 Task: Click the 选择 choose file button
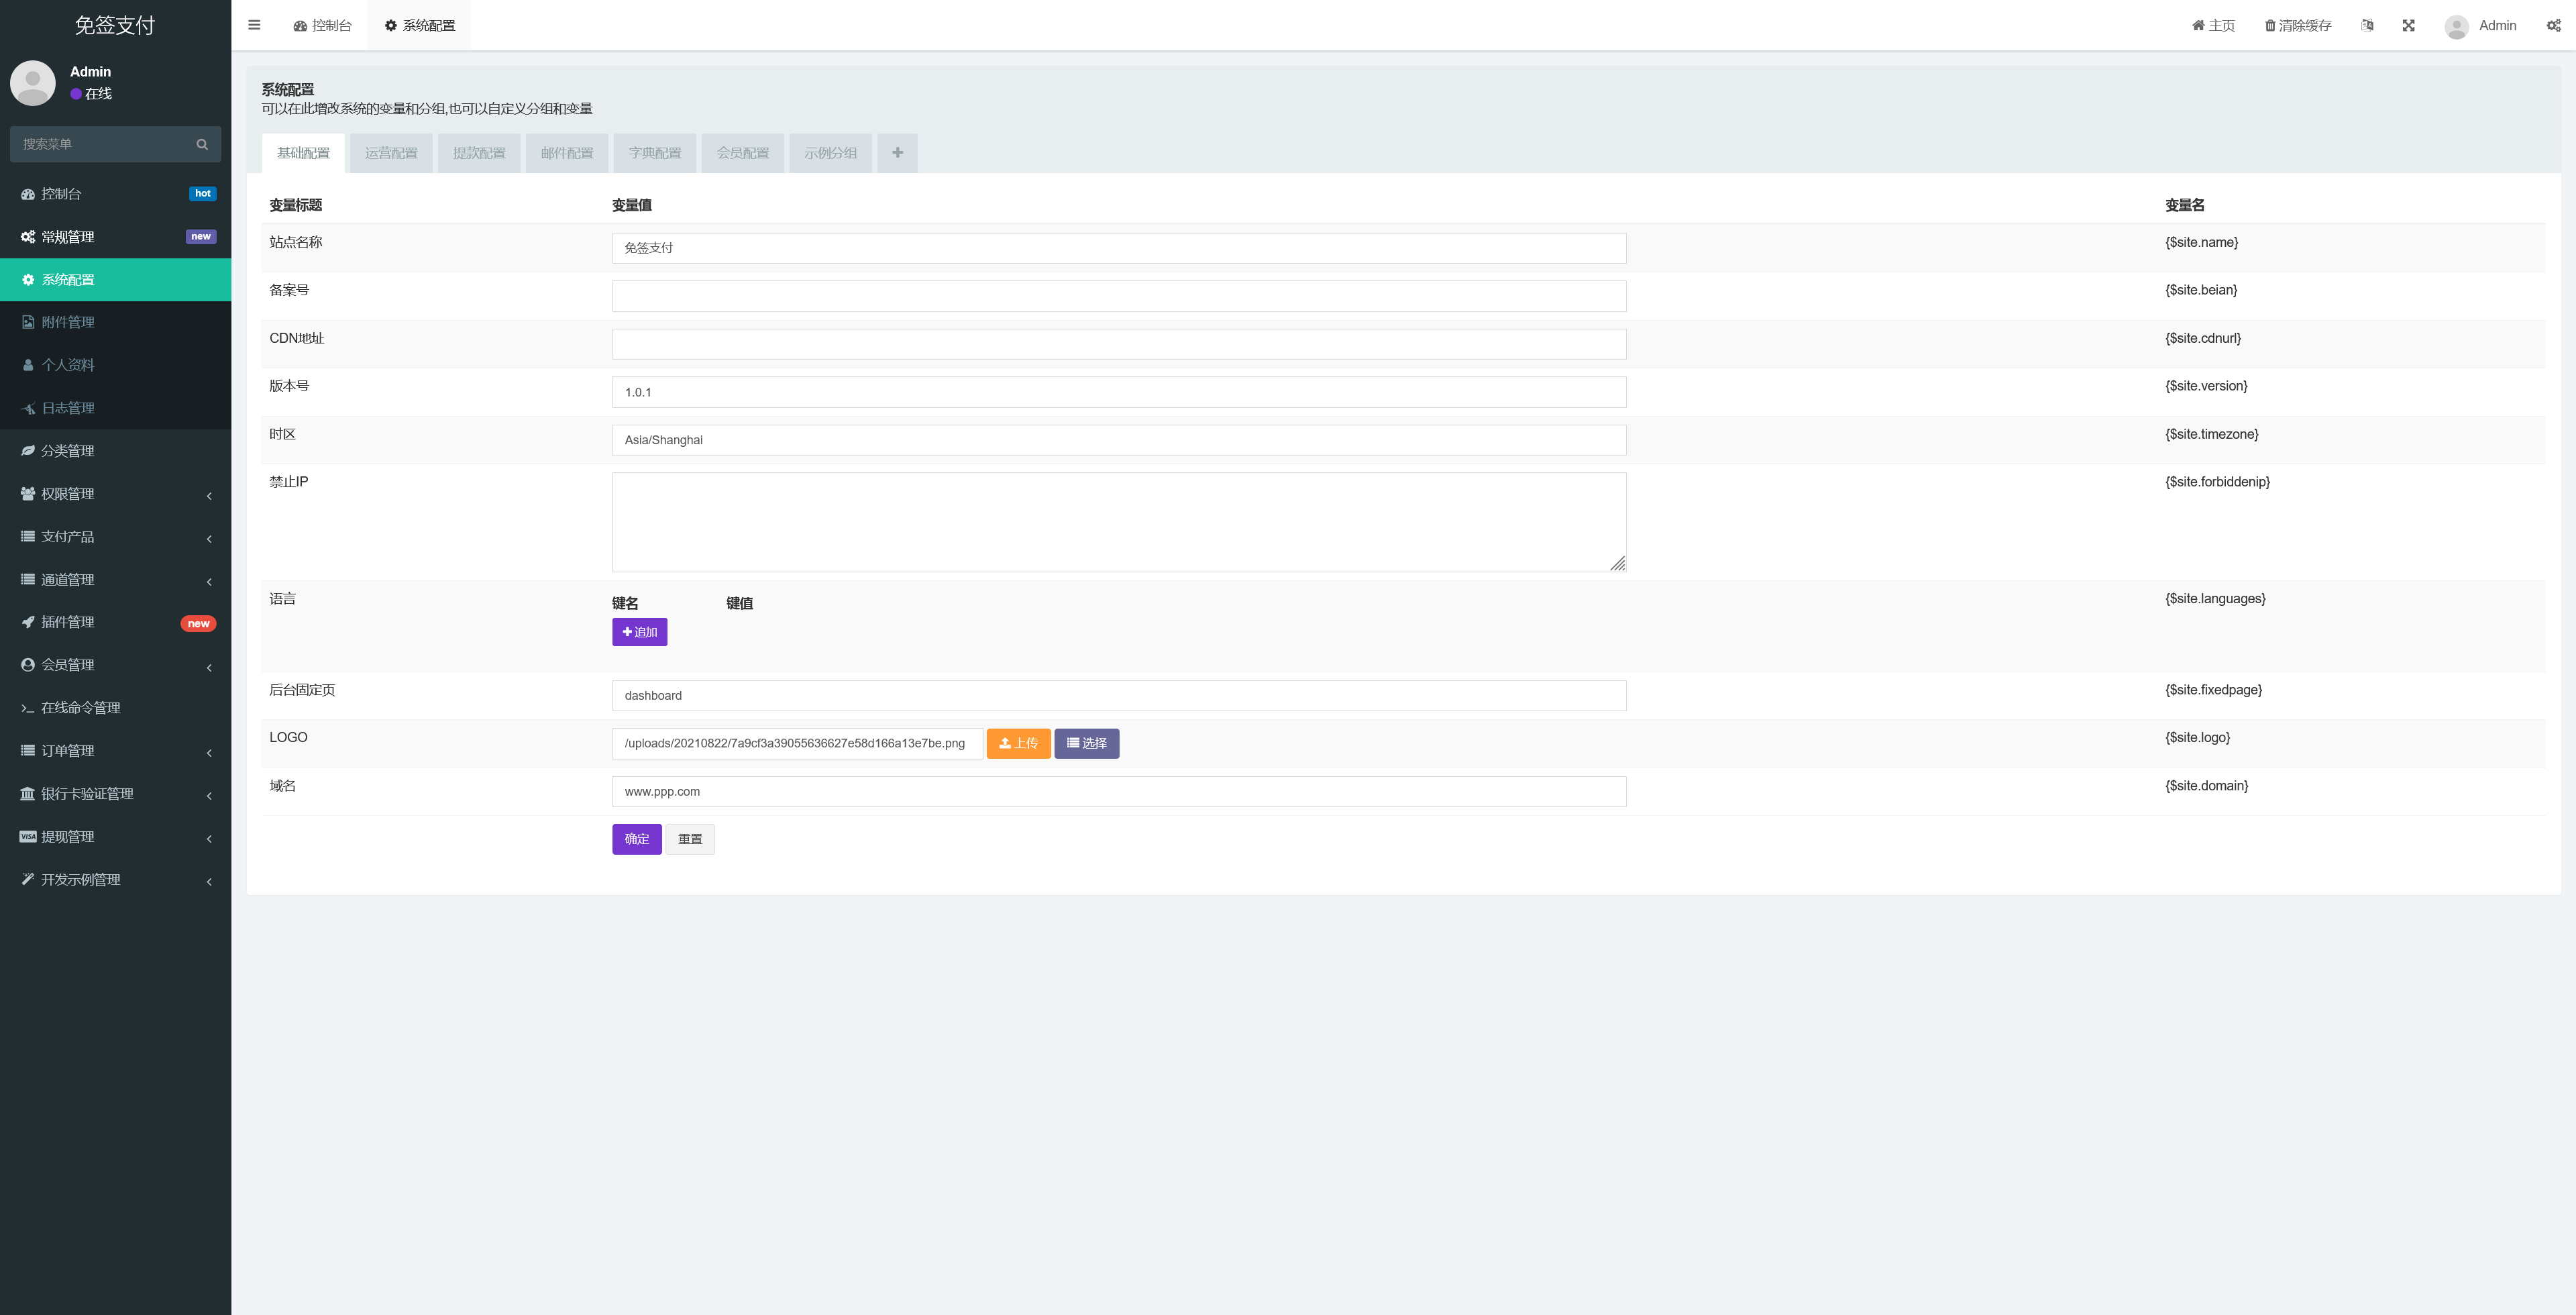(1086, 743)
